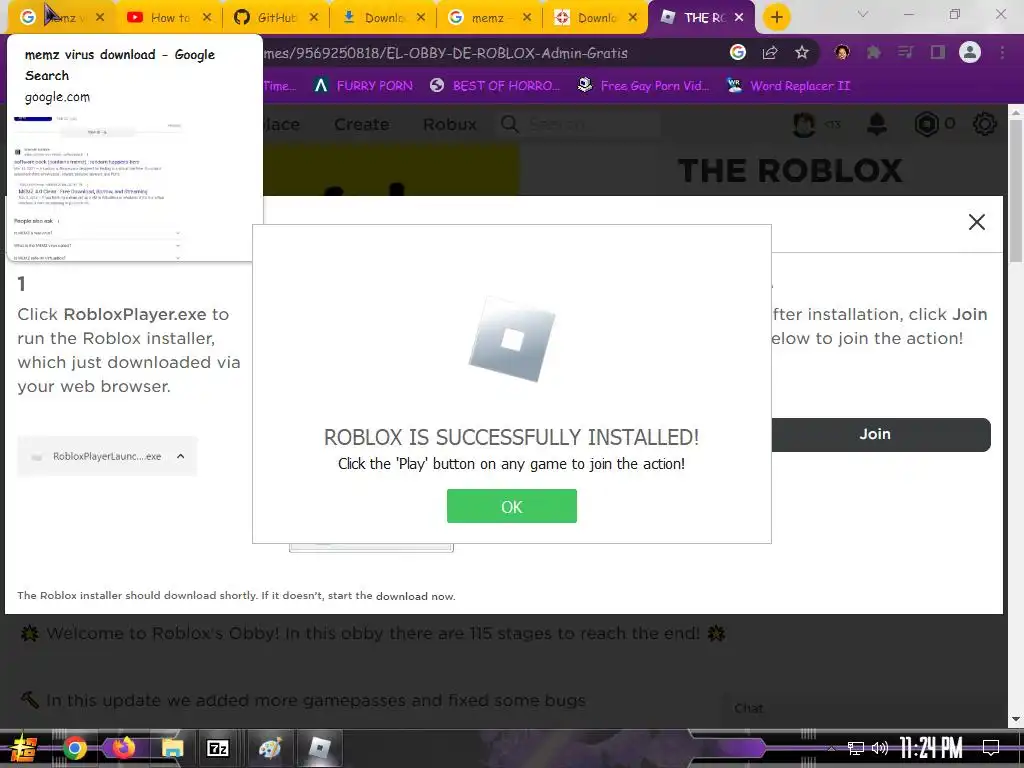Open the notification center icon
This screenshot has width=1024, height=768.
point(991,748)
